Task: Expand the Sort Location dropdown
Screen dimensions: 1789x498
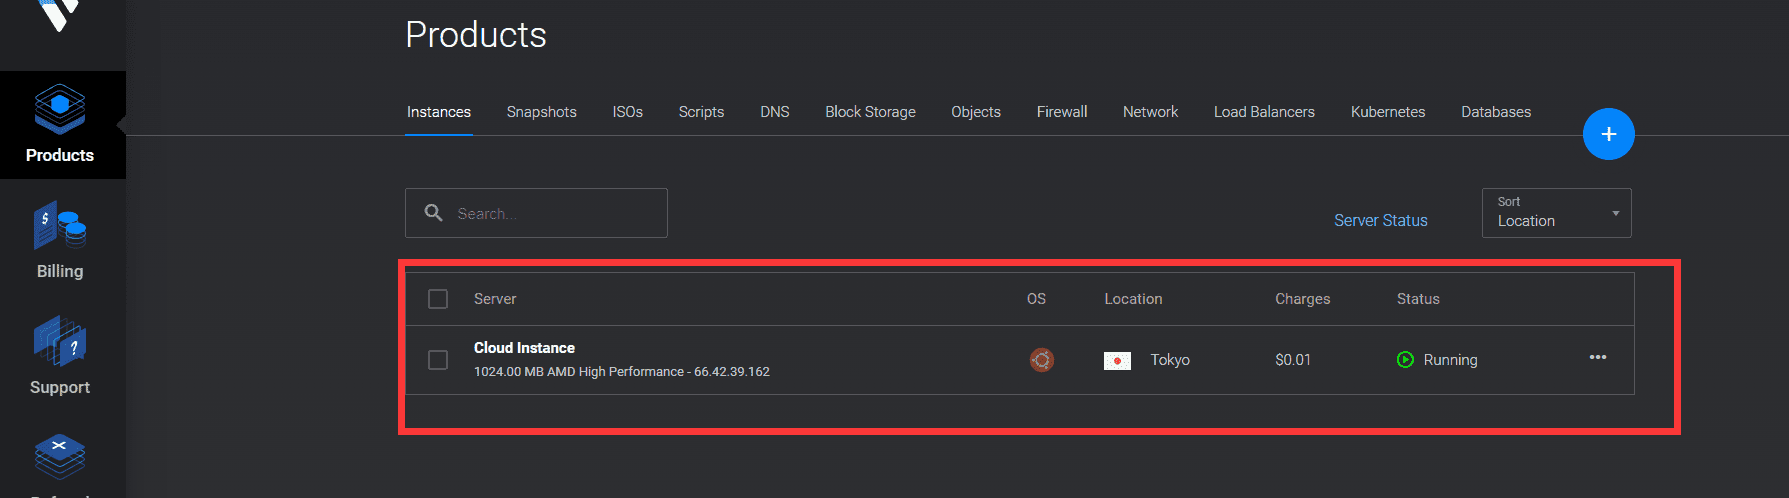Action: (1556, 213)
